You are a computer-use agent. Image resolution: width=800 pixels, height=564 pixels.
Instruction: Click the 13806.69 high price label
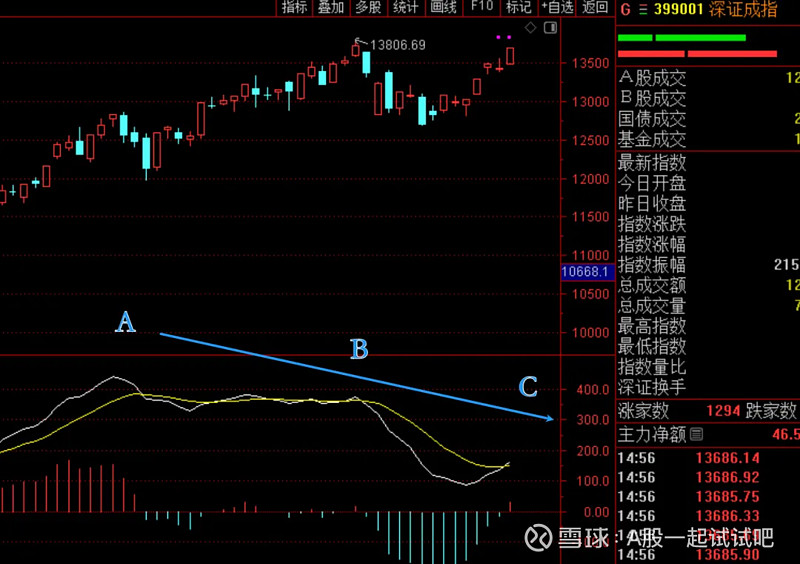coord(397,45)
